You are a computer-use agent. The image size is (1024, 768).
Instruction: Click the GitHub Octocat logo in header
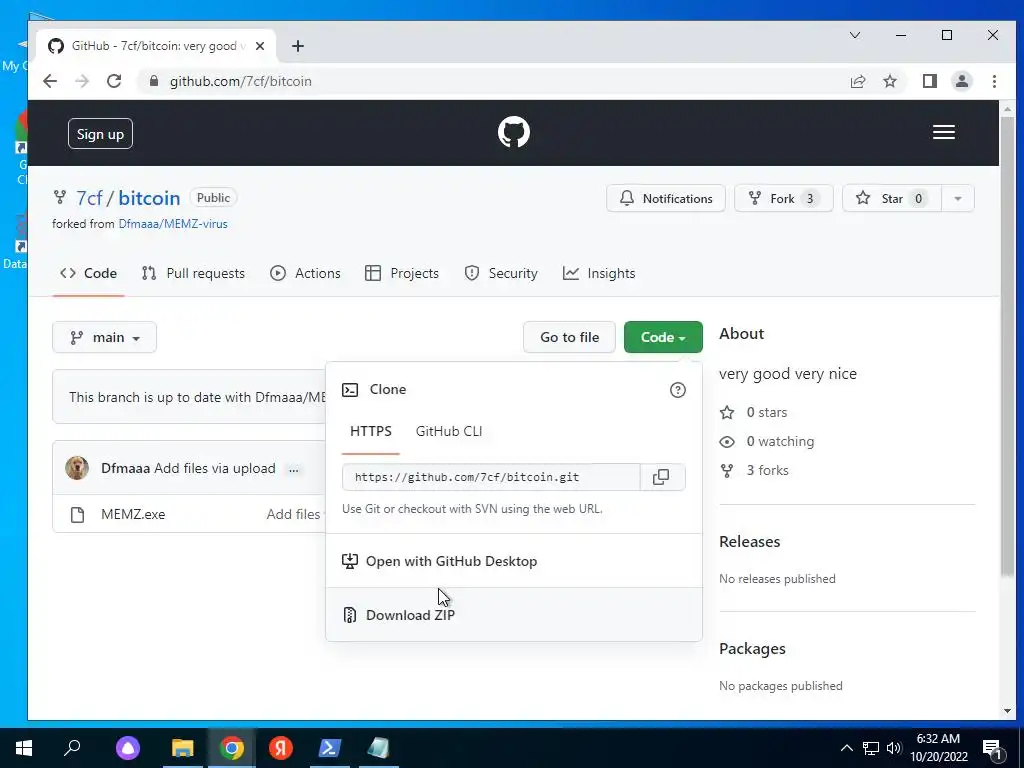click(x=513, y=133)
